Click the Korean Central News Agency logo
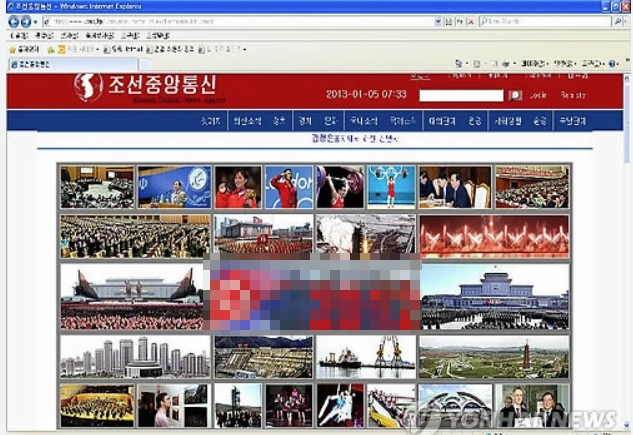Screen dimensions: 633x435 tap(88, 88)
